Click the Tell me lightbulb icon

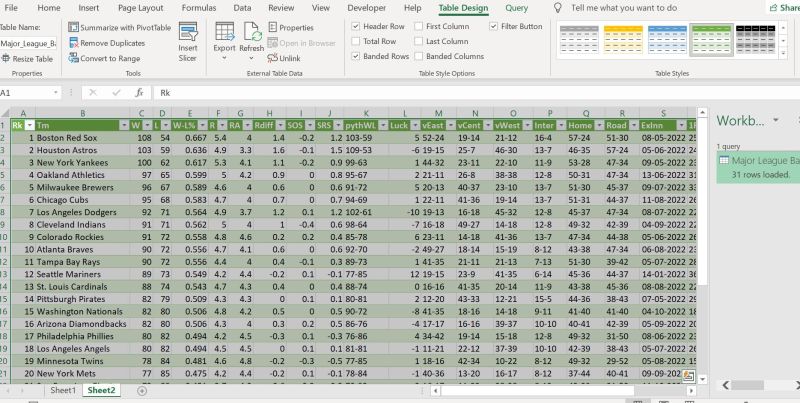[558, 8]
